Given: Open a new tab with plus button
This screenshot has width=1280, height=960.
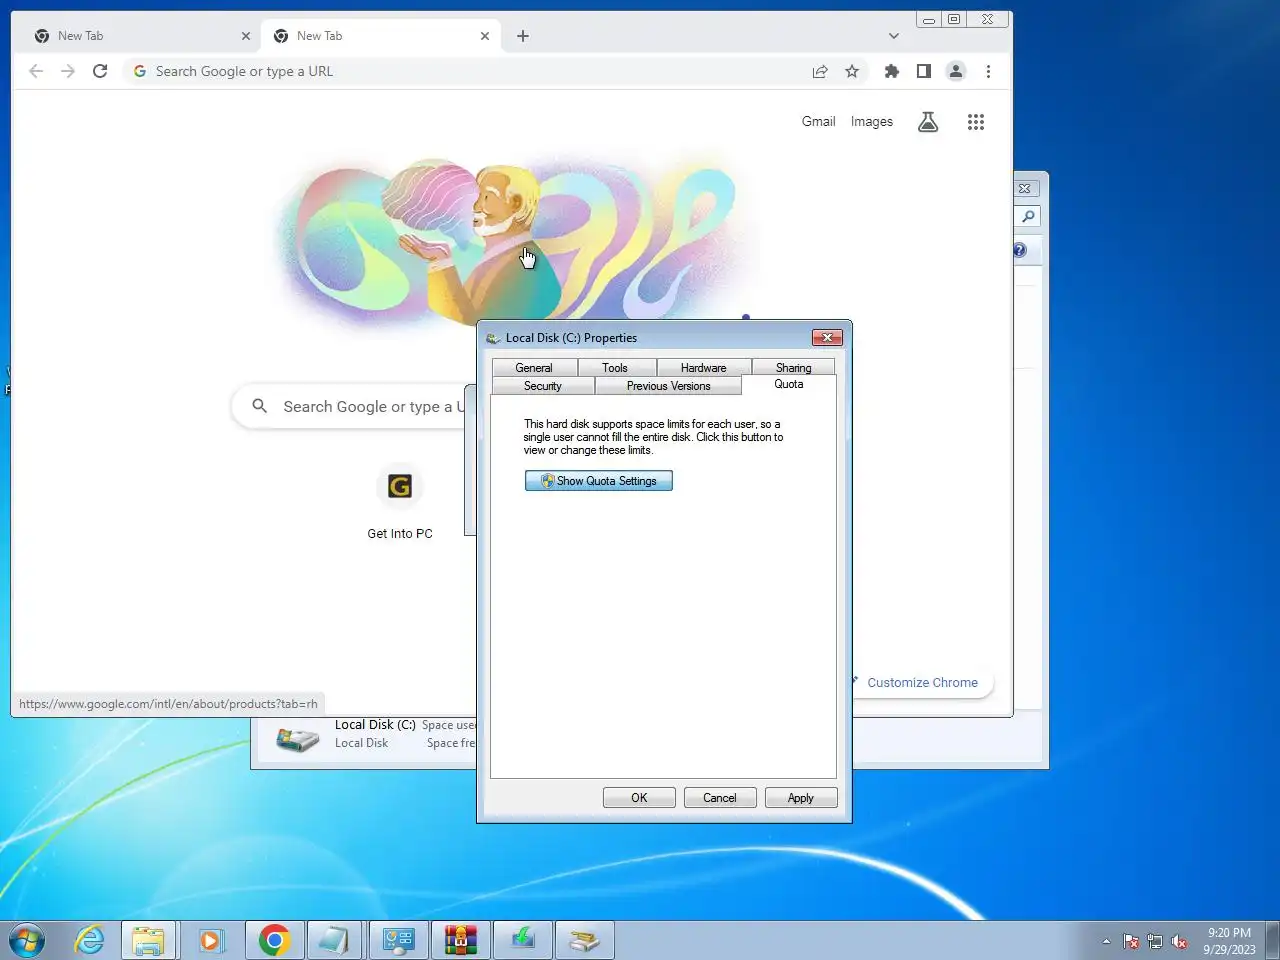Looking at the screenshot, I should point(523,36).
